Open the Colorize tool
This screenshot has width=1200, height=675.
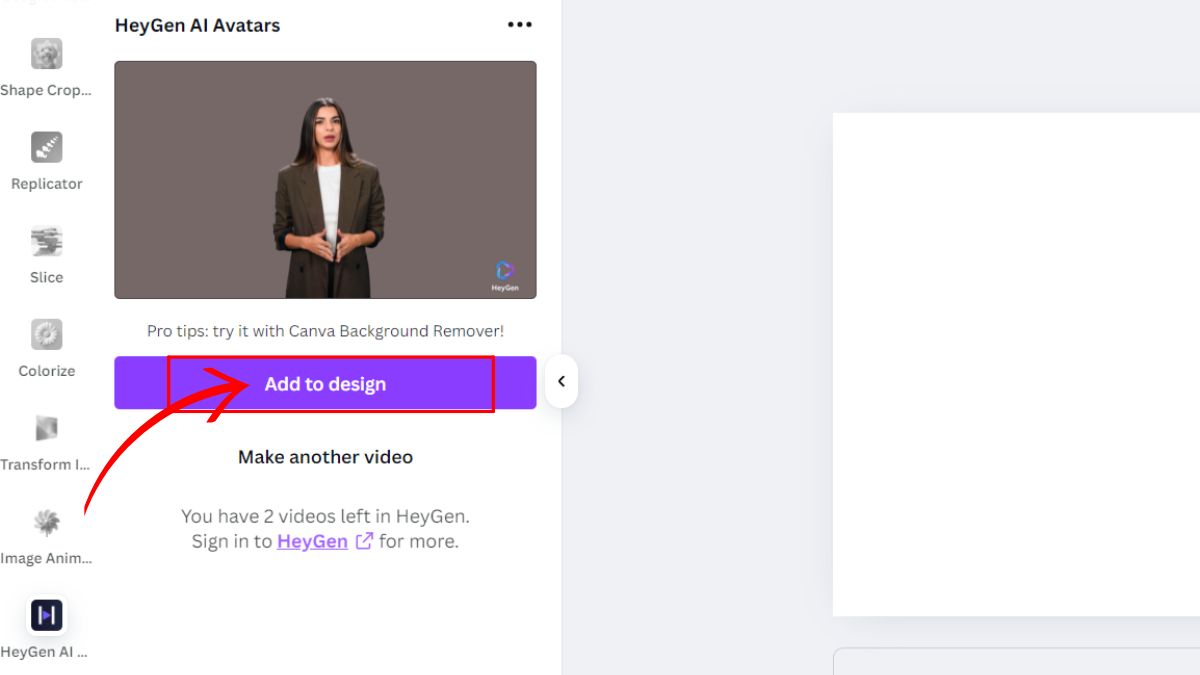(46, 335)
